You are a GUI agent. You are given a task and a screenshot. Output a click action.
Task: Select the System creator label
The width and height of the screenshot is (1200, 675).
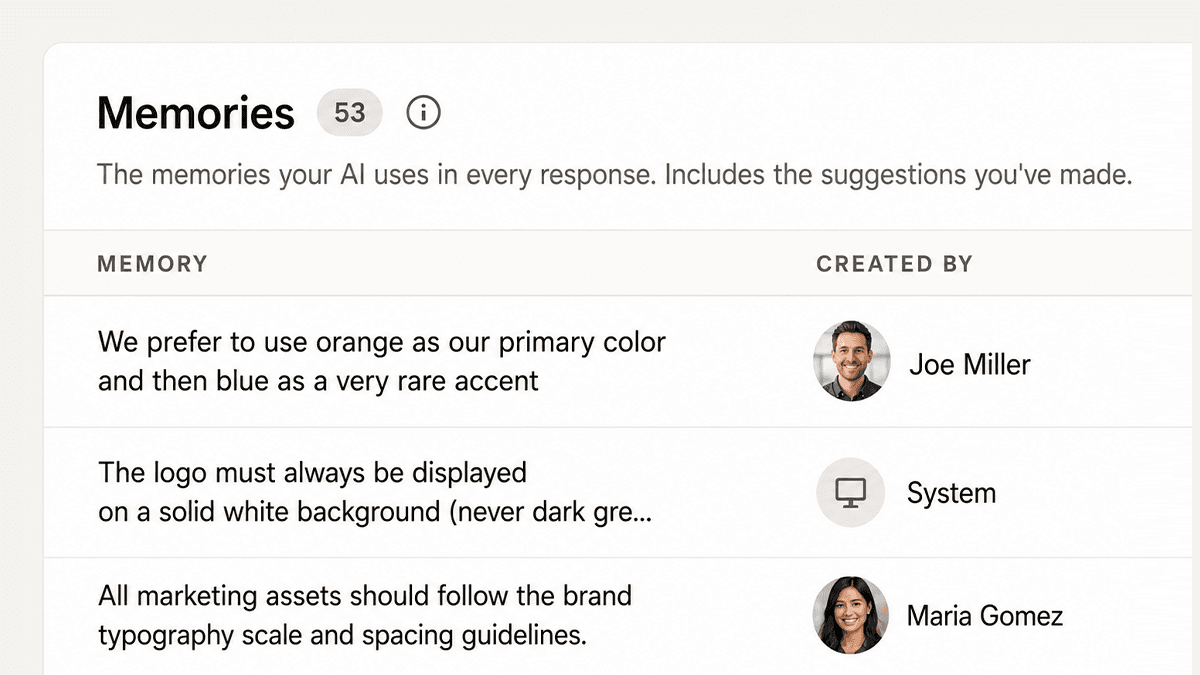click(951, 493)
